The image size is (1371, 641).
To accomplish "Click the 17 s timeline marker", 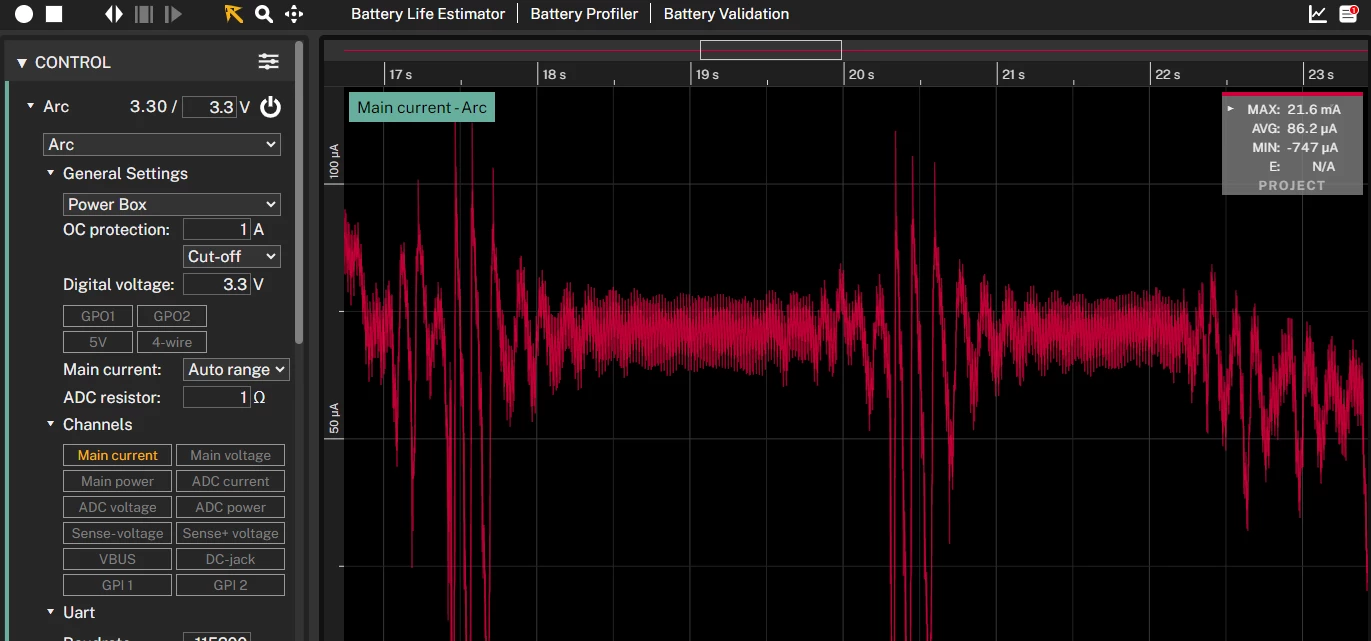I will (x=400, y=74).
